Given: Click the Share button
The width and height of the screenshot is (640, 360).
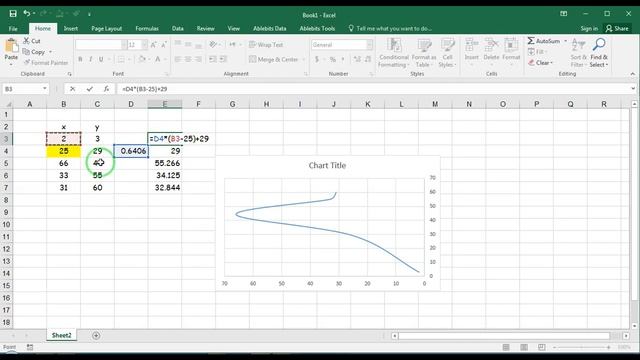Looking at the screenshot, I should click(617, 29).
